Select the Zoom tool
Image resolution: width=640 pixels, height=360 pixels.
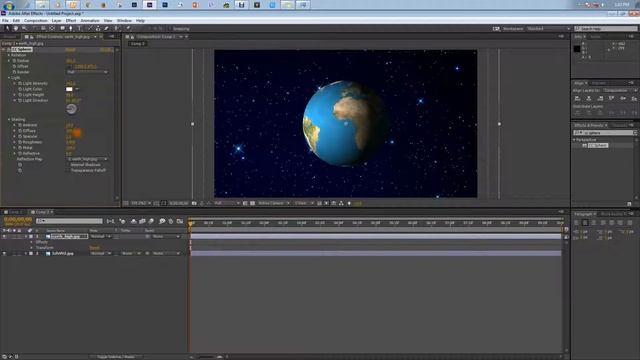pos(24,28)
